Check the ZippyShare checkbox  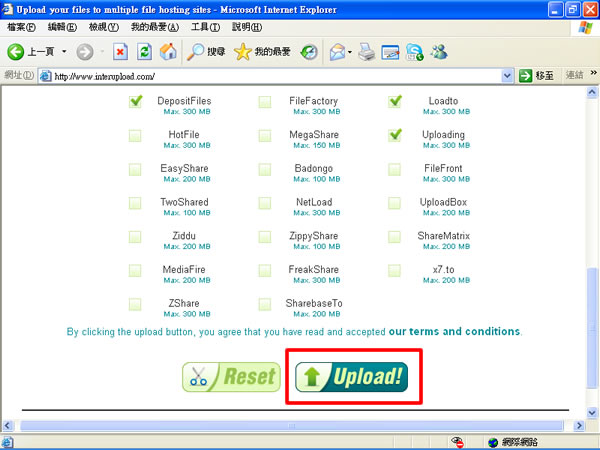[x=265, y=236]
